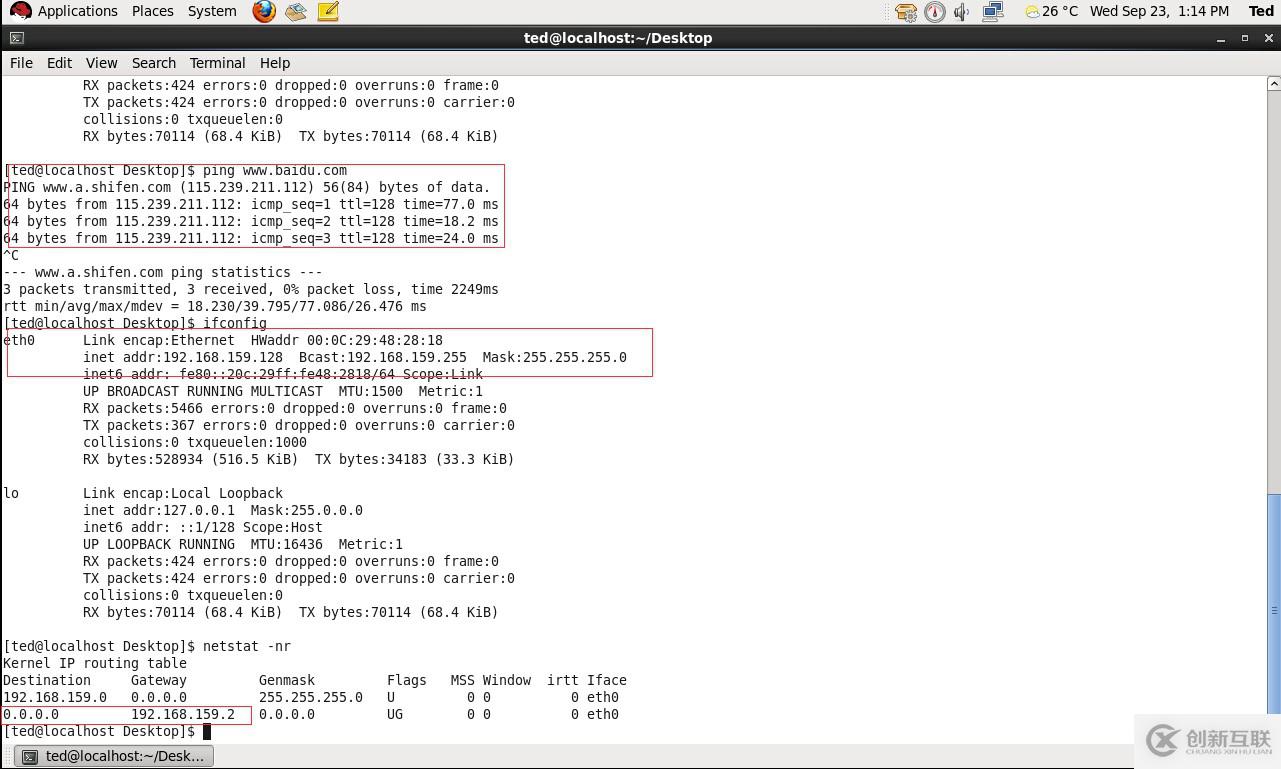Open the Help menu in terminal
This screenshot has width=1281, height=769.
click(x=275, y=62)
